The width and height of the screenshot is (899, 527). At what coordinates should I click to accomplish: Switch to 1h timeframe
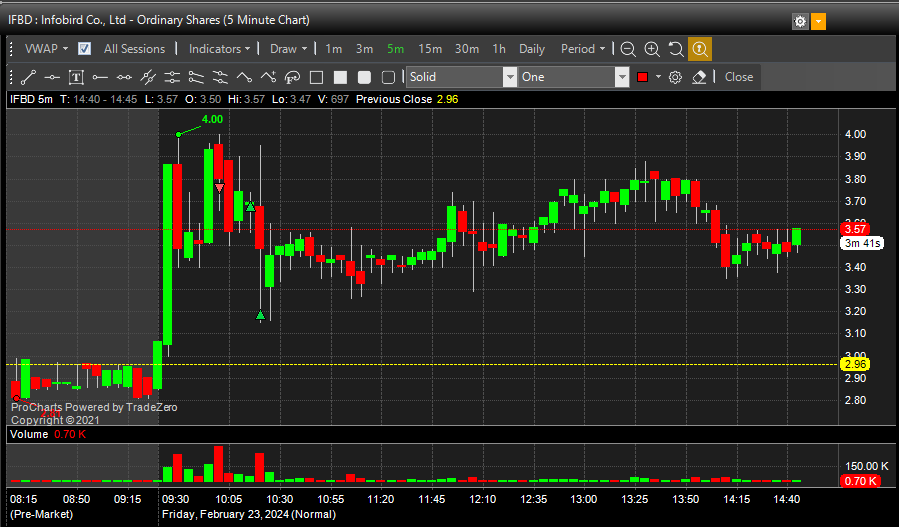pos(499,49)
